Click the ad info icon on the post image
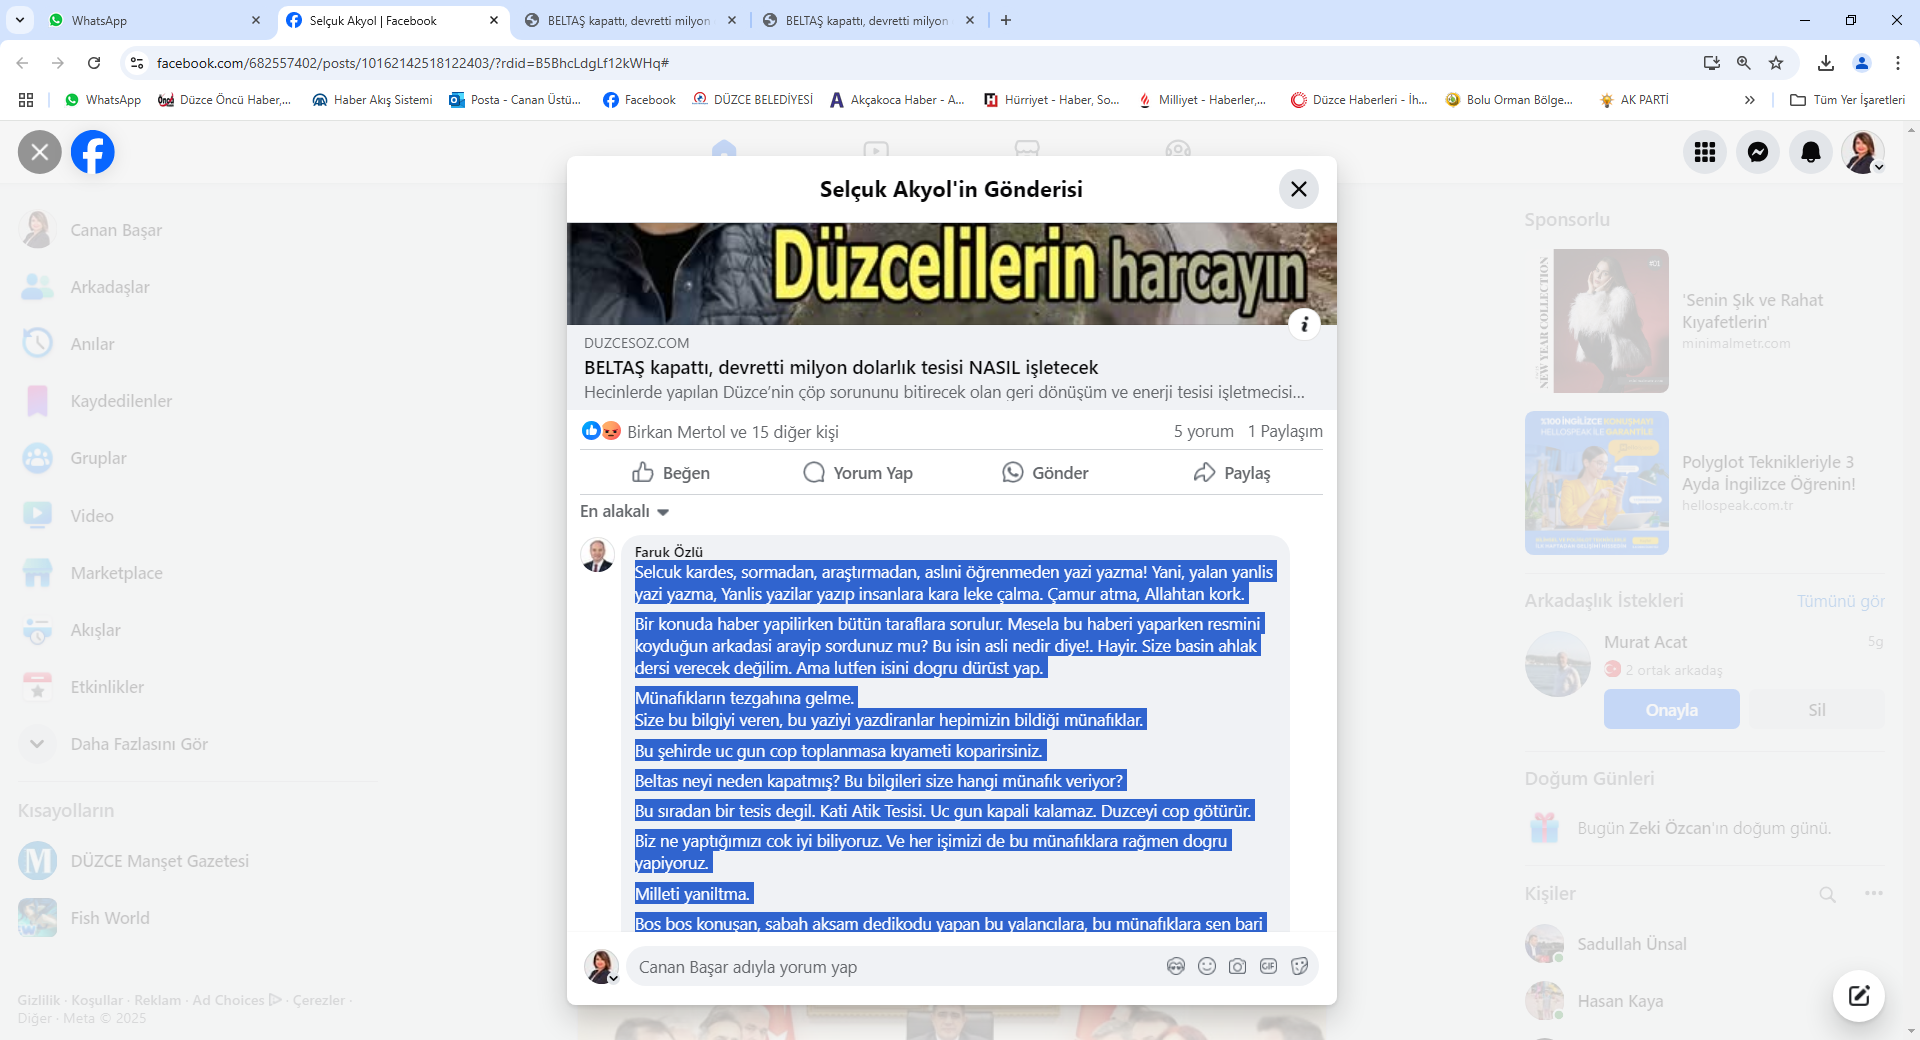This screenshot has height=1040, width=1920. click(1303, 323)
